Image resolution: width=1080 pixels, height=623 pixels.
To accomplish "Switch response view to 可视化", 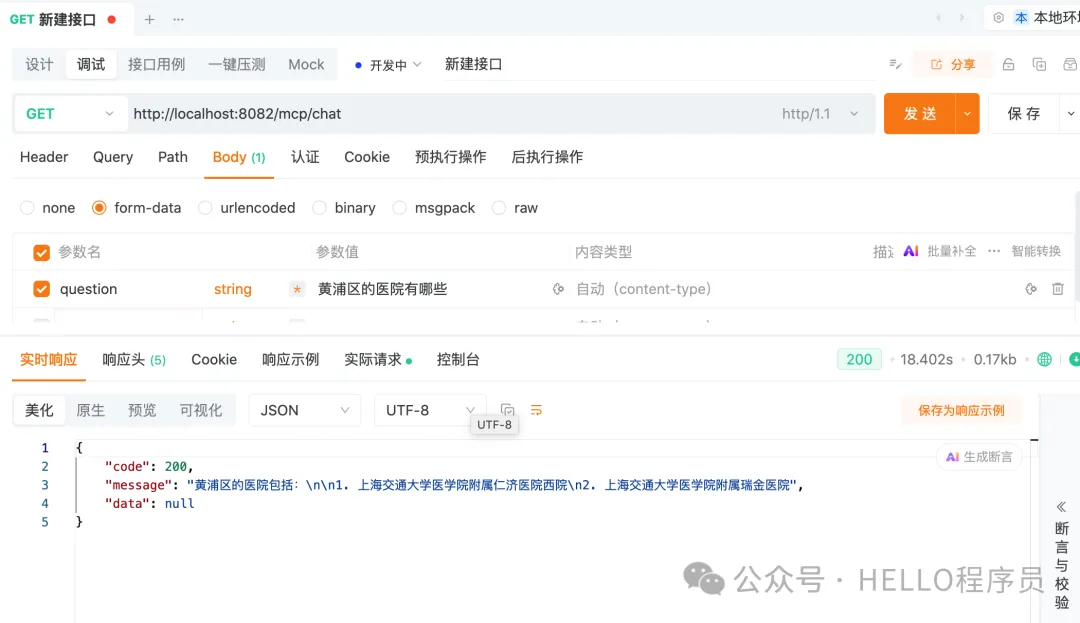I will pos(201,410).
